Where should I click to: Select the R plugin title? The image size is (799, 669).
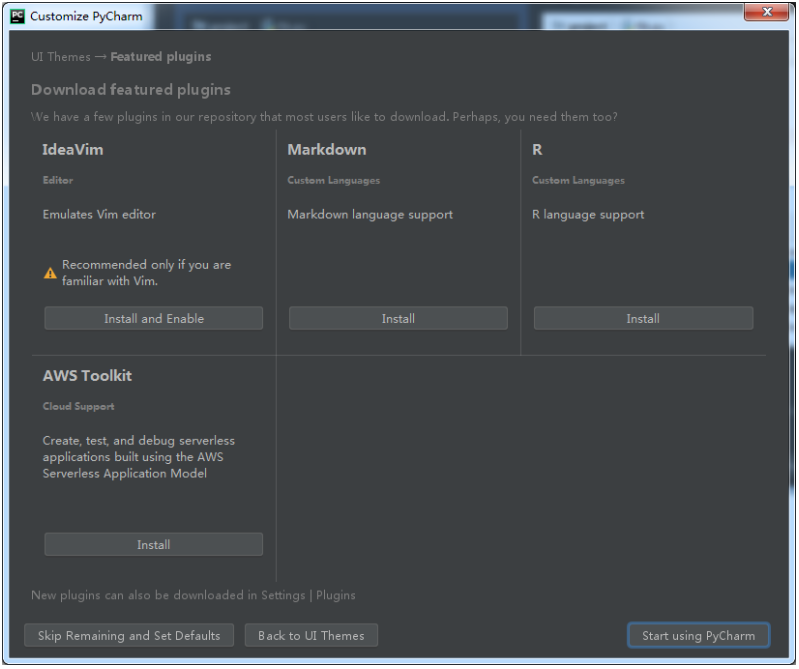click(x=537, y=150)
